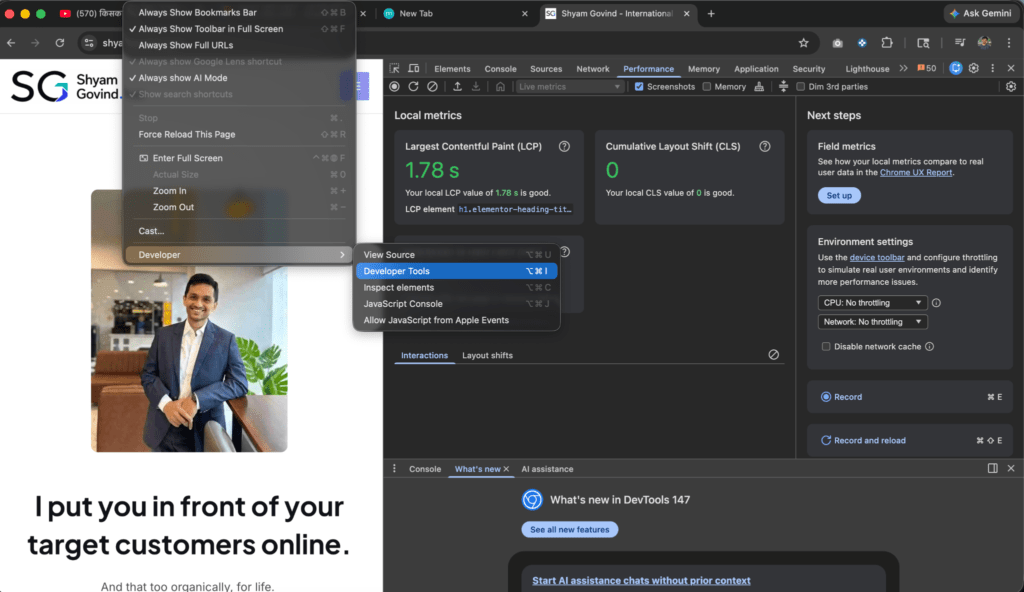Click the Ask Gemini button

(981, 13)
